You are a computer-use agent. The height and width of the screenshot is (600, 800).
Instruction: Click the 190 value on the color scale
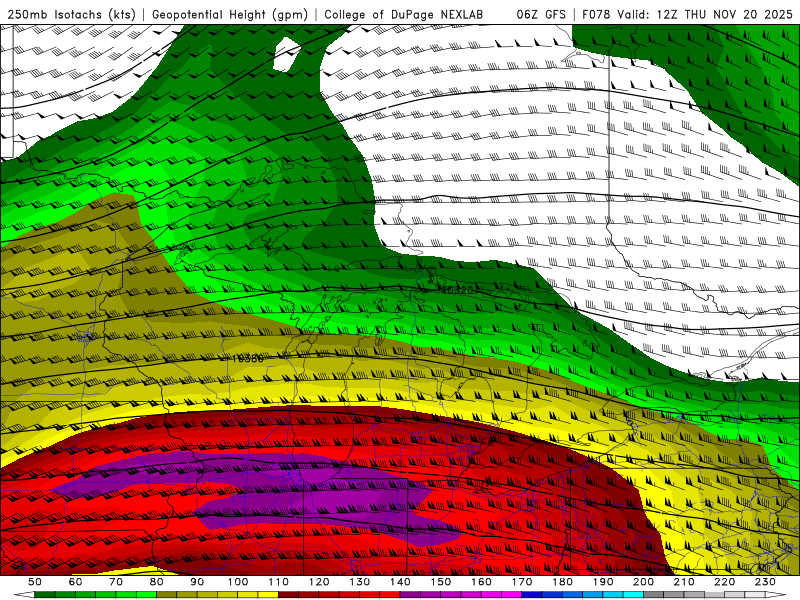click(603, 582)
